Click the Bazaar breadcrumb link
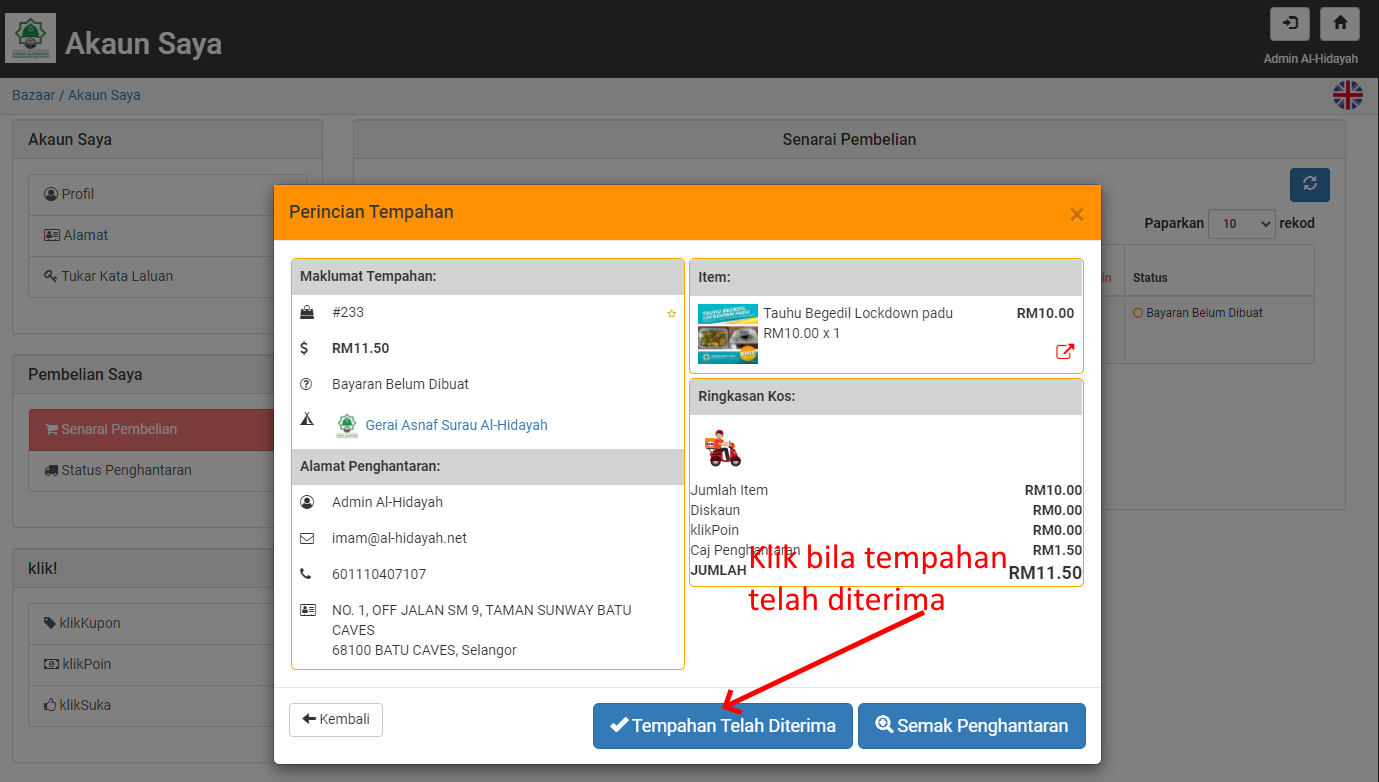Screen dimensions: 1379x782 [33, 95]
